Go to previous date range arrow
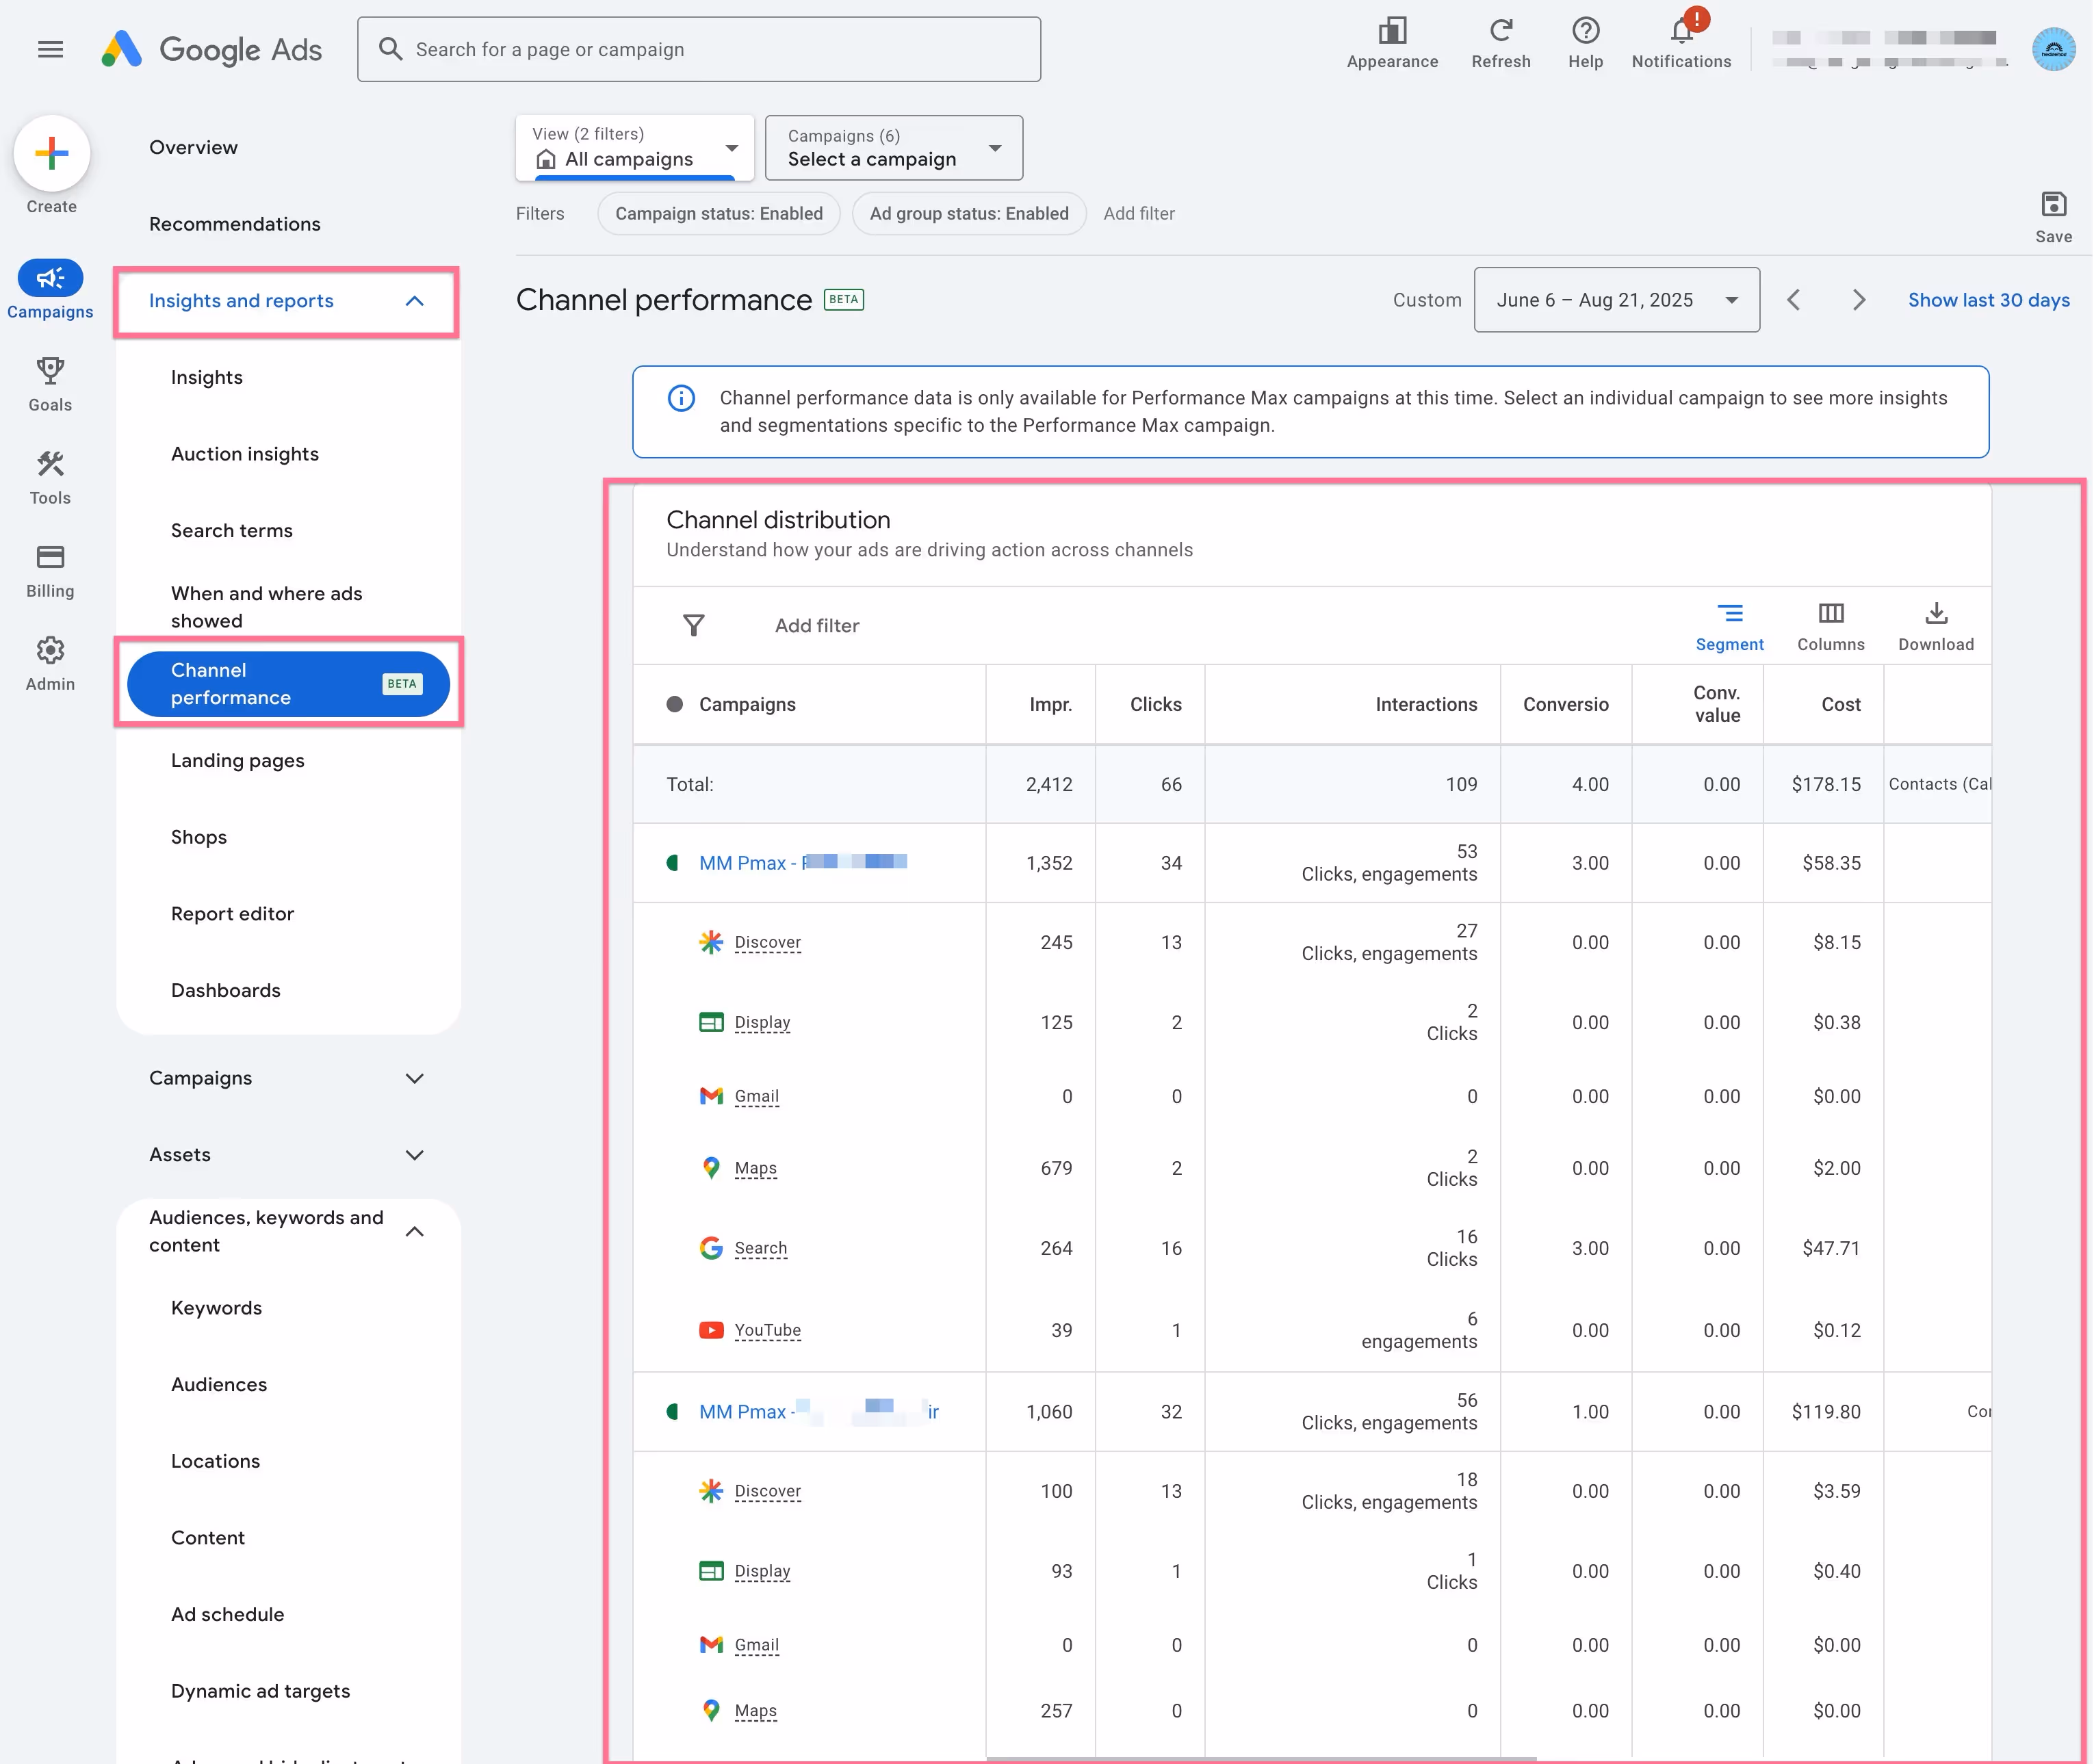Screen dimensions: 2094x1764 pyautogui.click(x=1793, y=300)
